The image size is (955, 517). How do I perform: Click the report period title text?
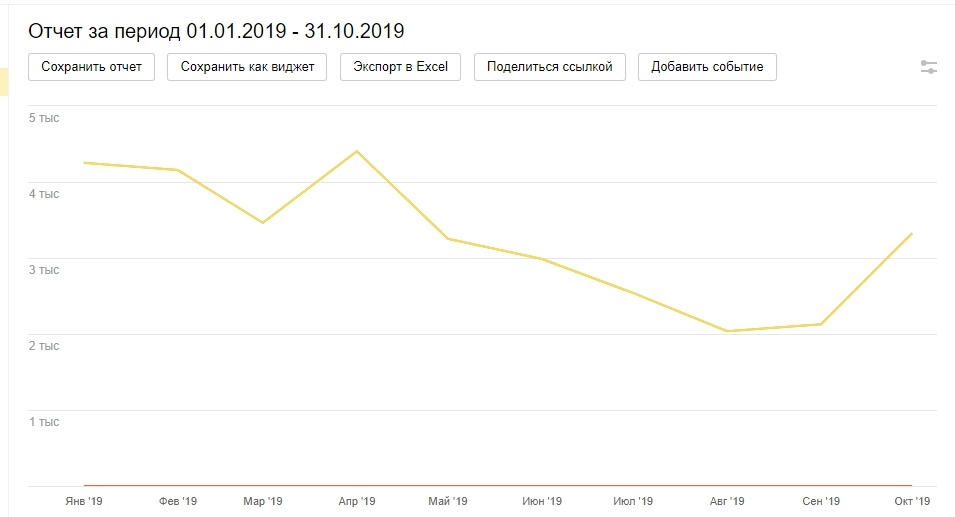(216, 31)
